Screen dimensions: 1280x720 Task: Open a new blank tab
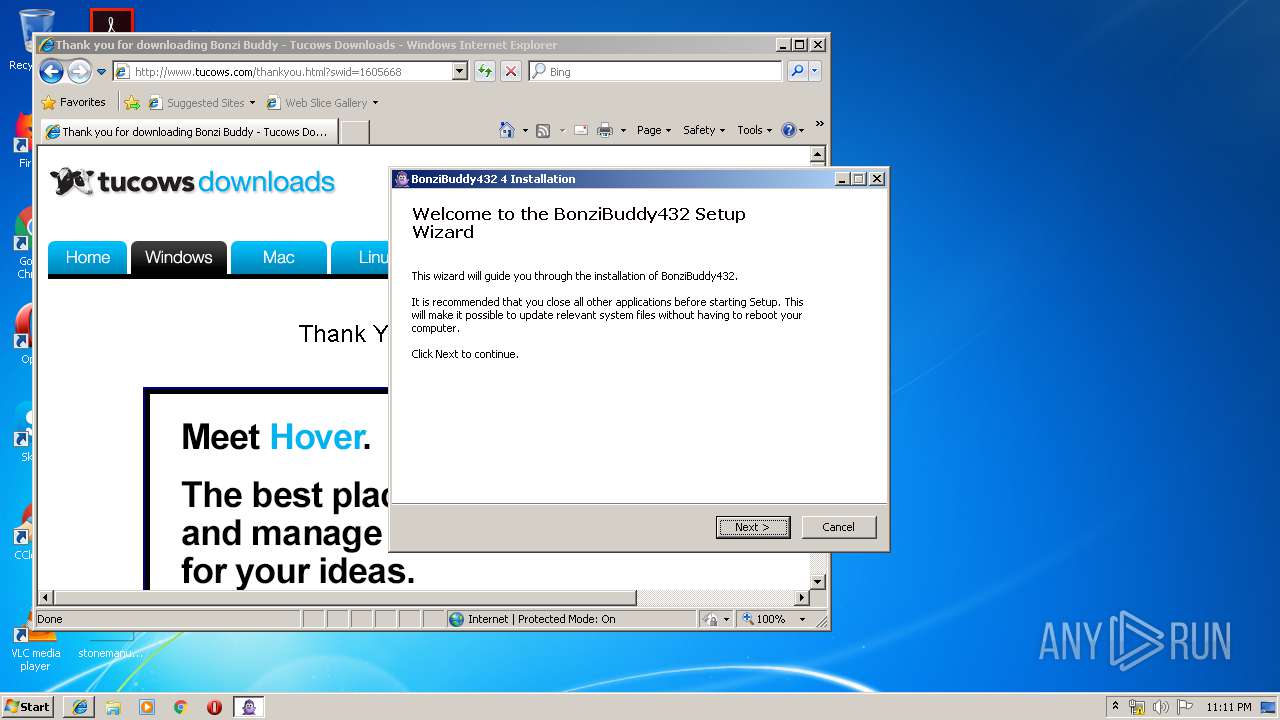click(355, 131)
